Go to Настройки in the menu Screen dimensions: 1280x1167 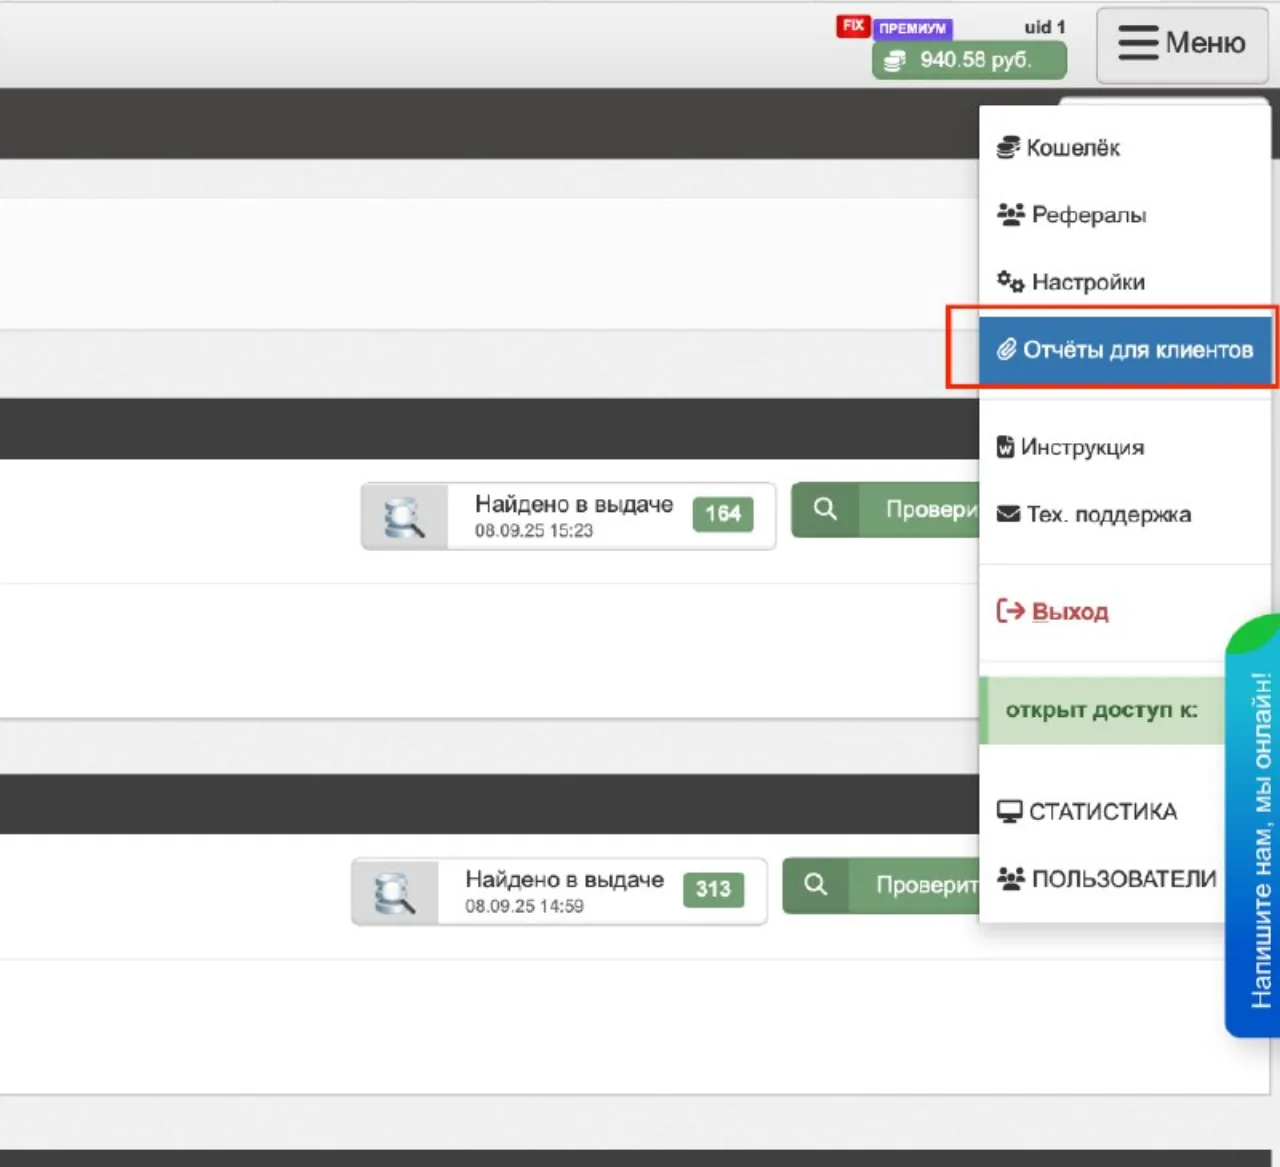(x=1125, y=282)
